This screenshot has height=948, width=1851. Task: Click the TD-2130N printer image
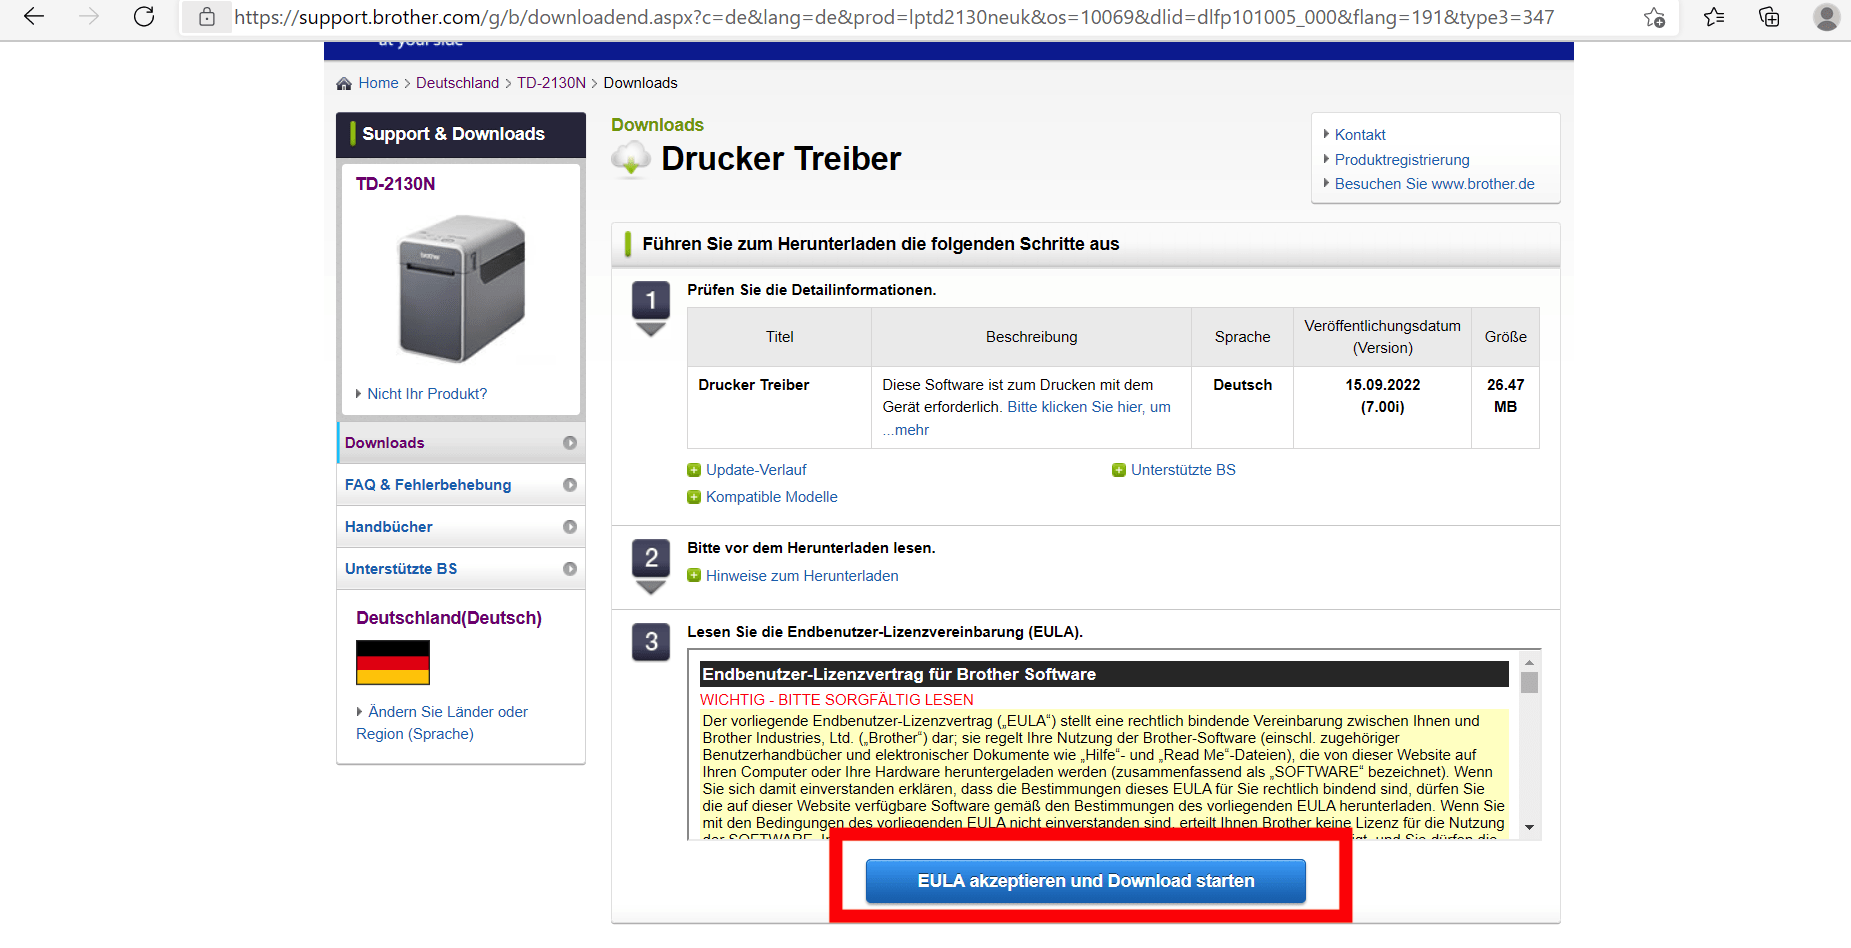pos(461,288)
